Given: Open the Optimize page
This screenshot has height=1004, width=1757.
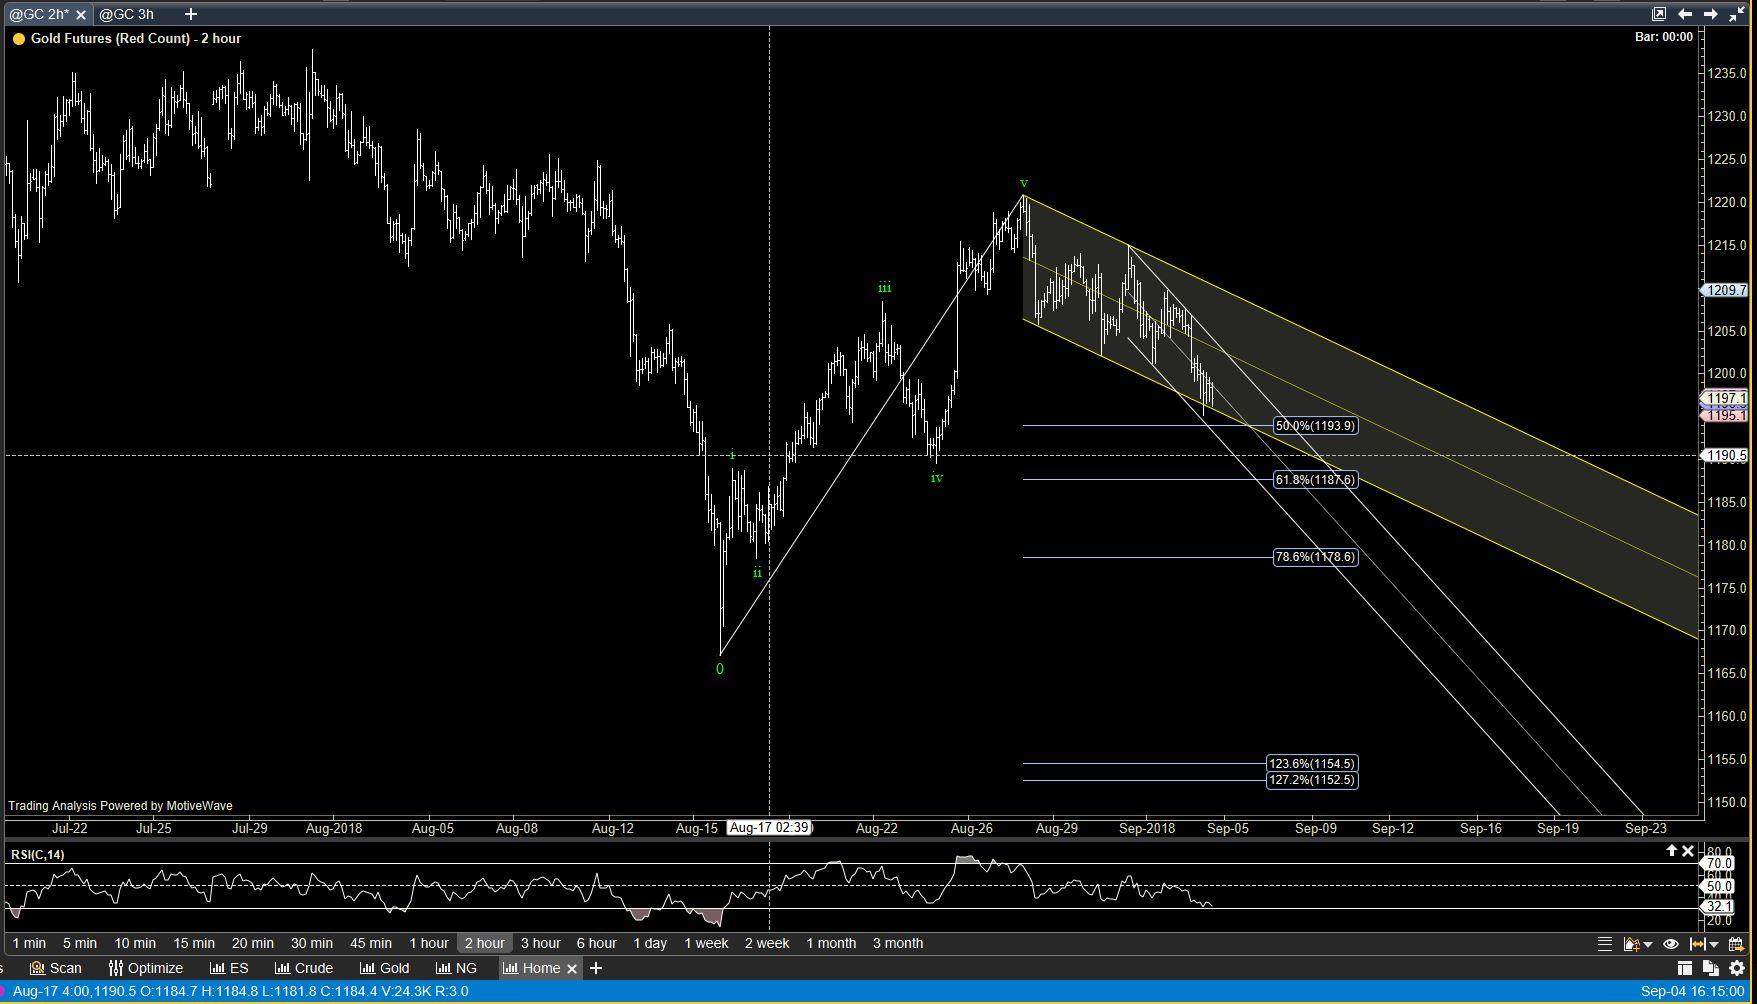Looking at the screenshot, I should [146, 968].
